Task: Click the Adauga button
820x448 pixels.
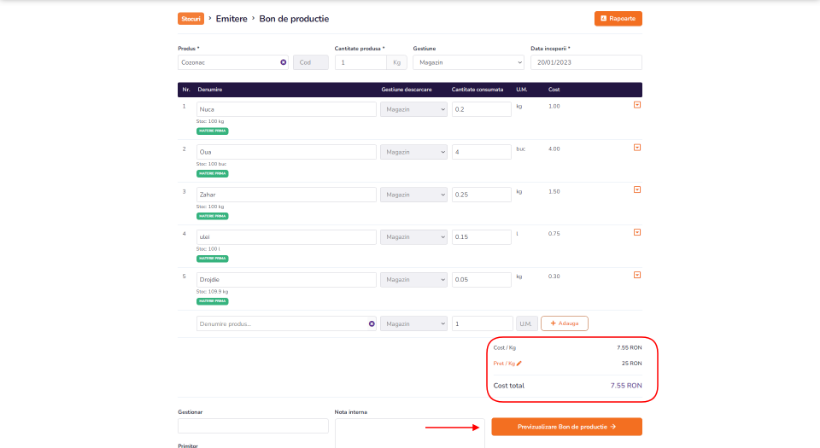Action: [x=564, y=323]
